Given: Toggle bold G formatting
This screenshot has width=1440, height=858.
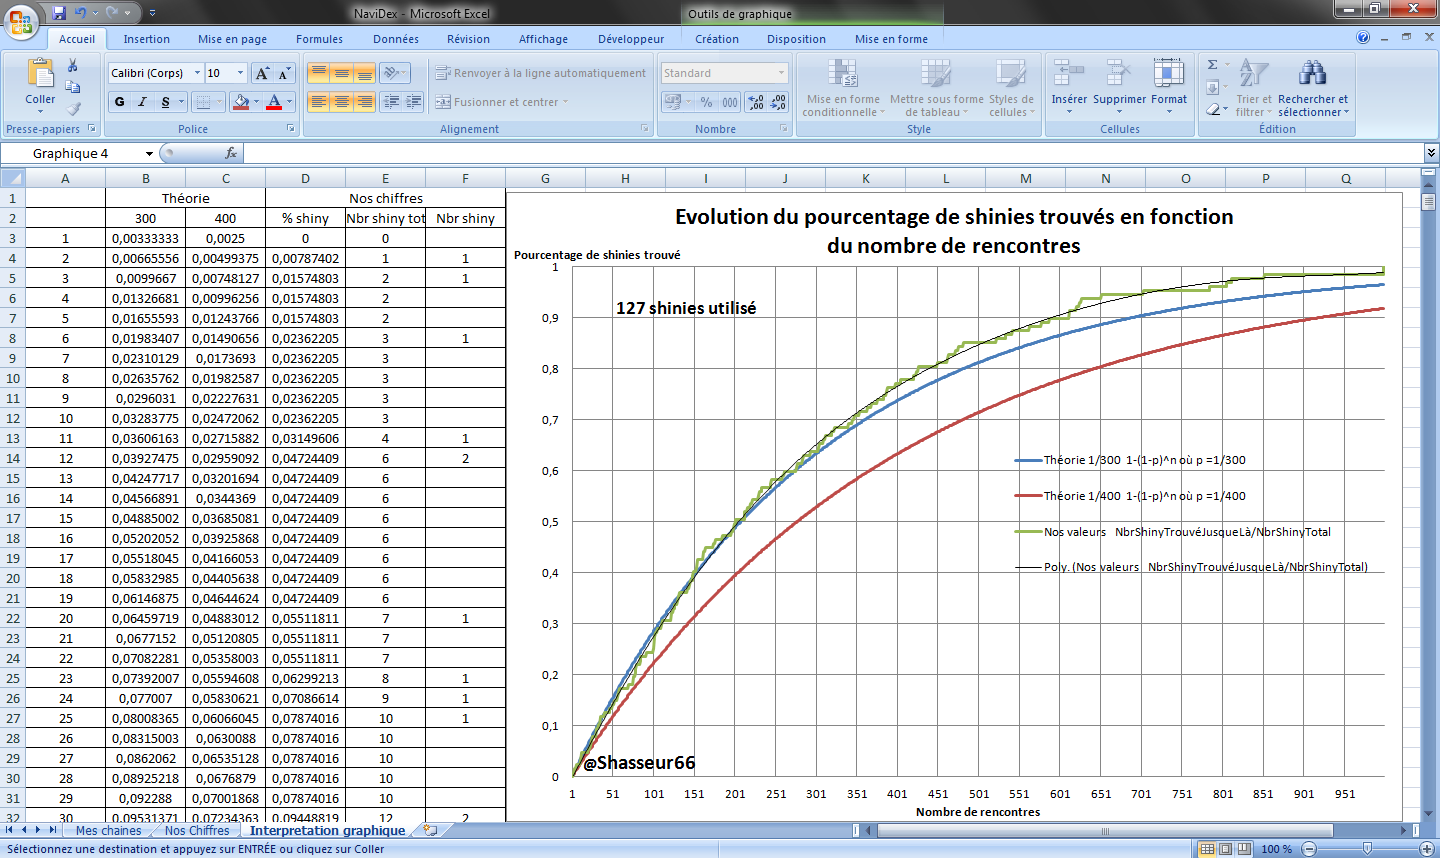Looking at the screenshot, I should [x=120, y=102].
